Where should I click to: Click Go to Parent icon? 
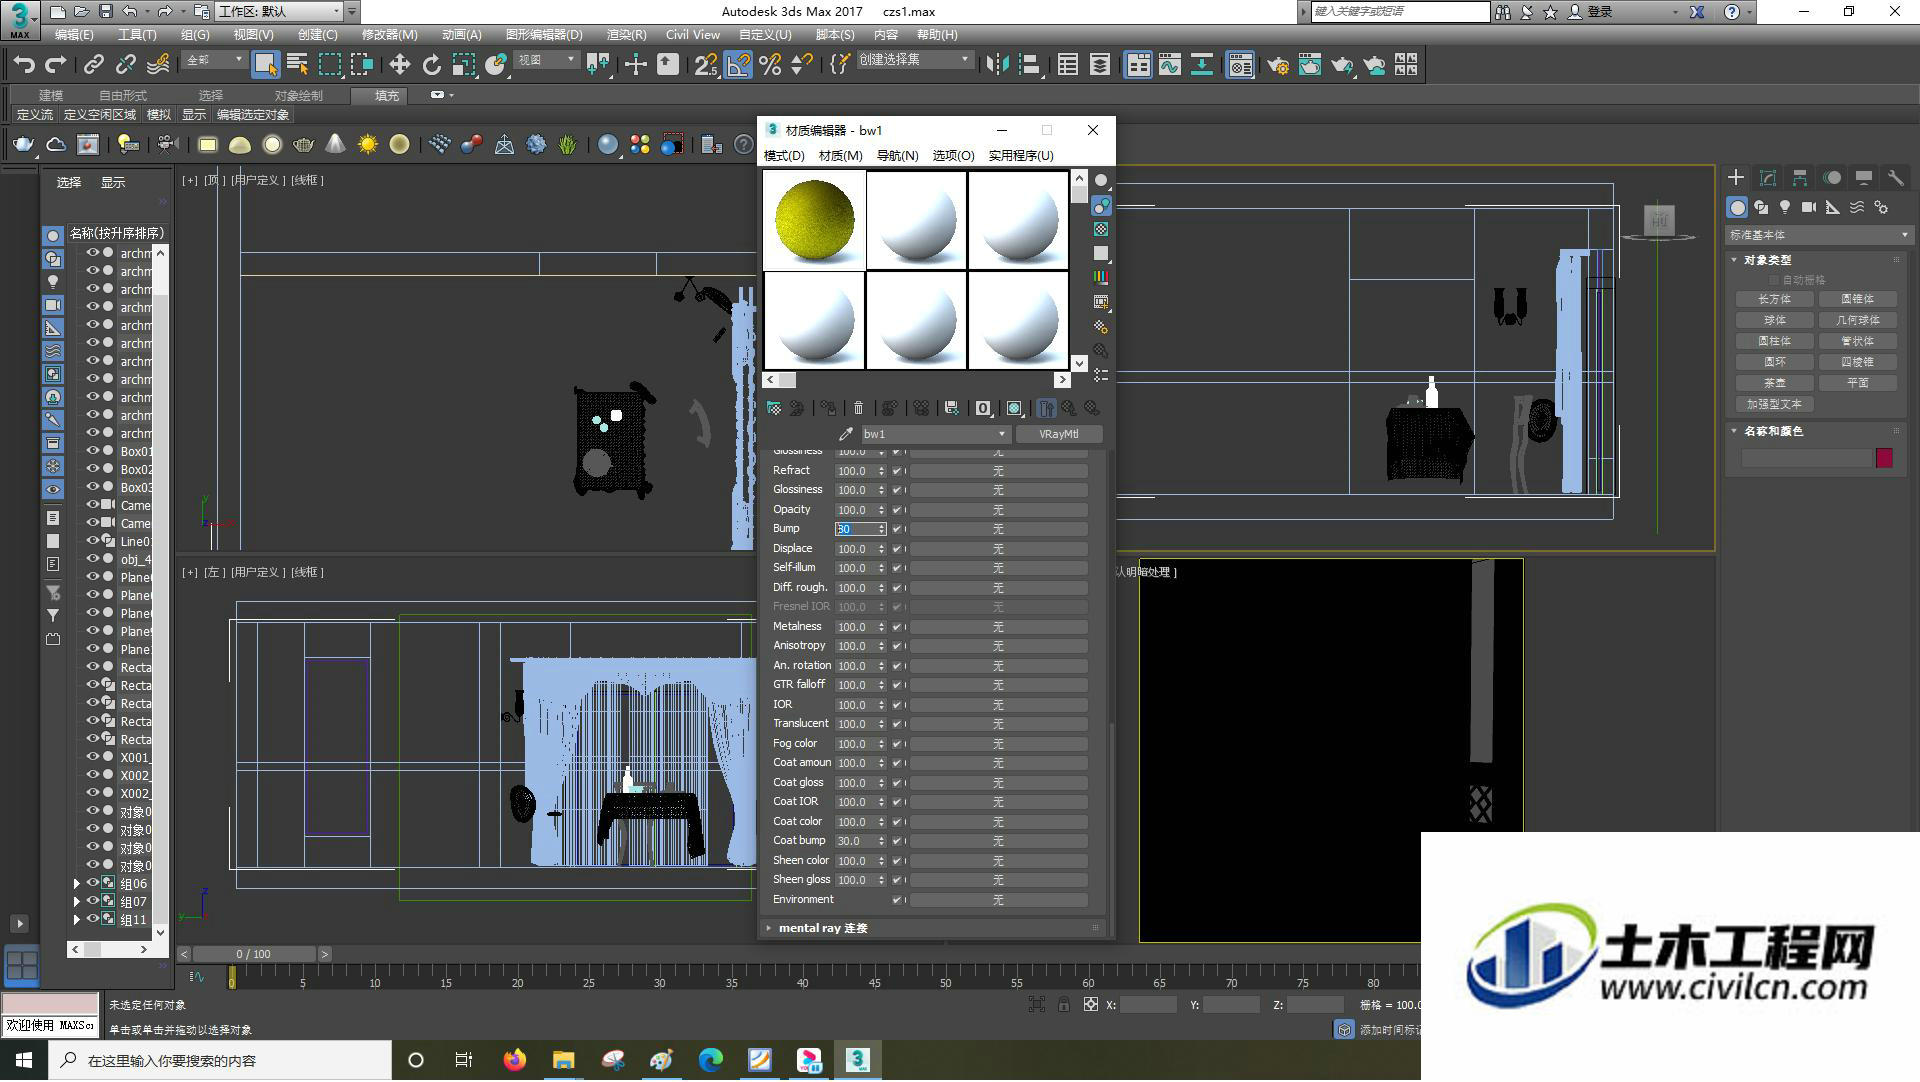pyautogui.click(x=1069, y=408)
